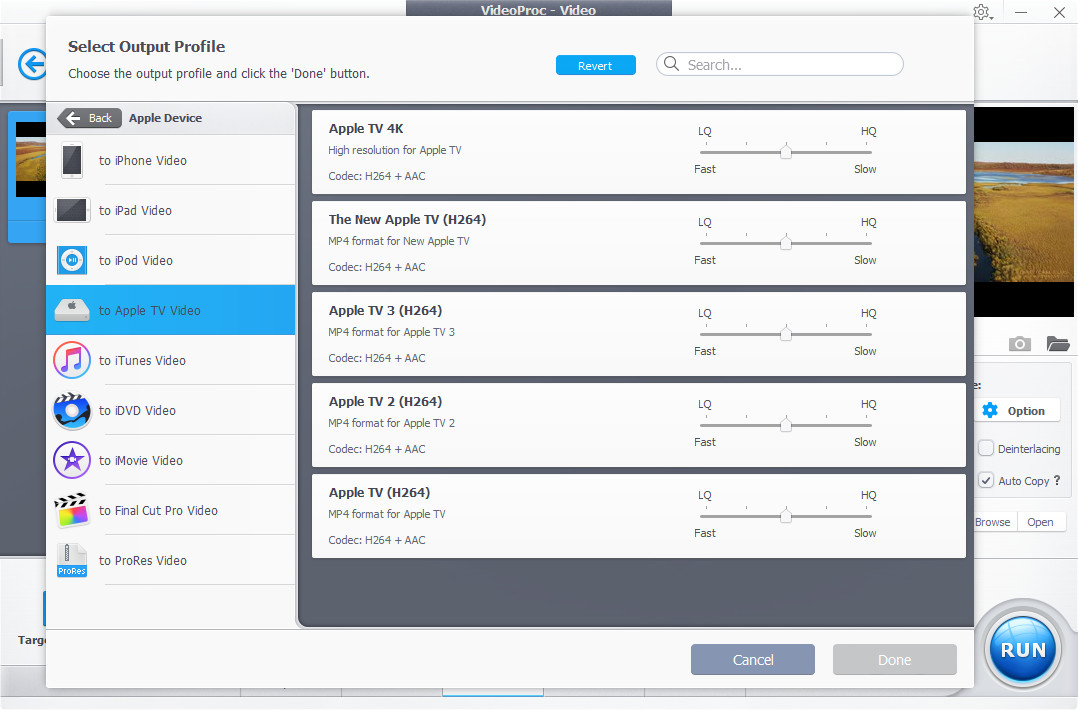Enable the Deinterlacing checkbox
The image size is (1078, 710).
[986, 448]
